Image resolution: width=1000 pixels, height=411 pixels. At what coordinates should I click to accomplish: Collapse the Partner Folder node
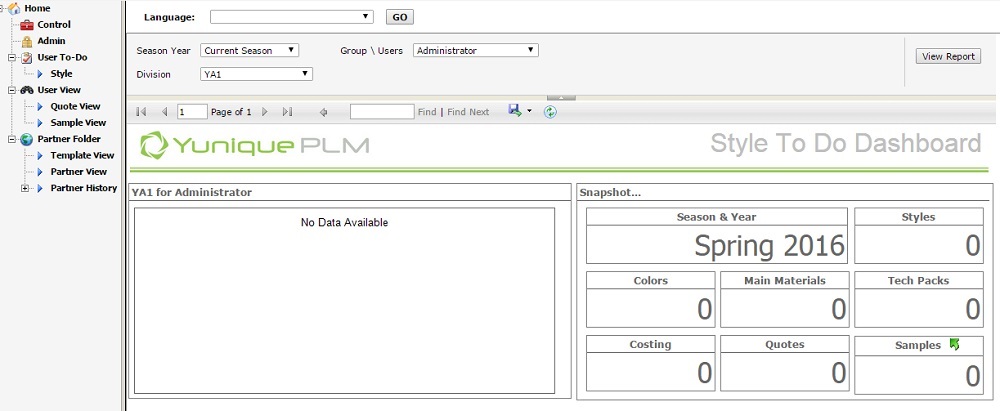[11, 139]
